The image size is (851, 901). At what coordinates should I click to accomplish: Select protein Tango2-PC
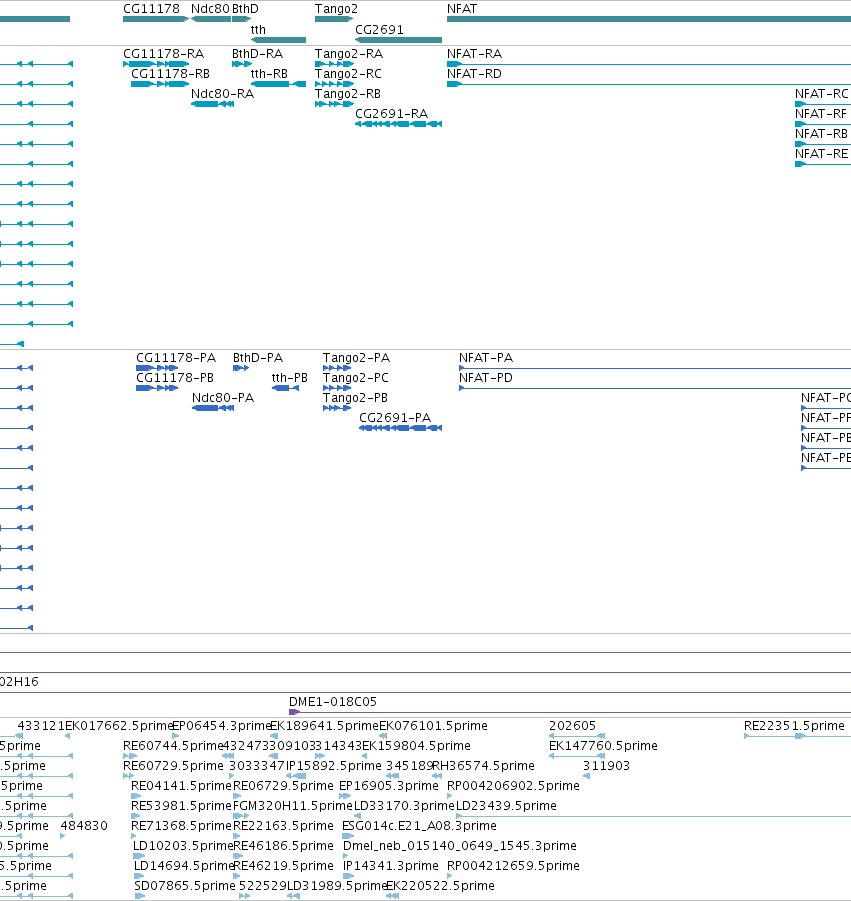[x=337, y=388]
